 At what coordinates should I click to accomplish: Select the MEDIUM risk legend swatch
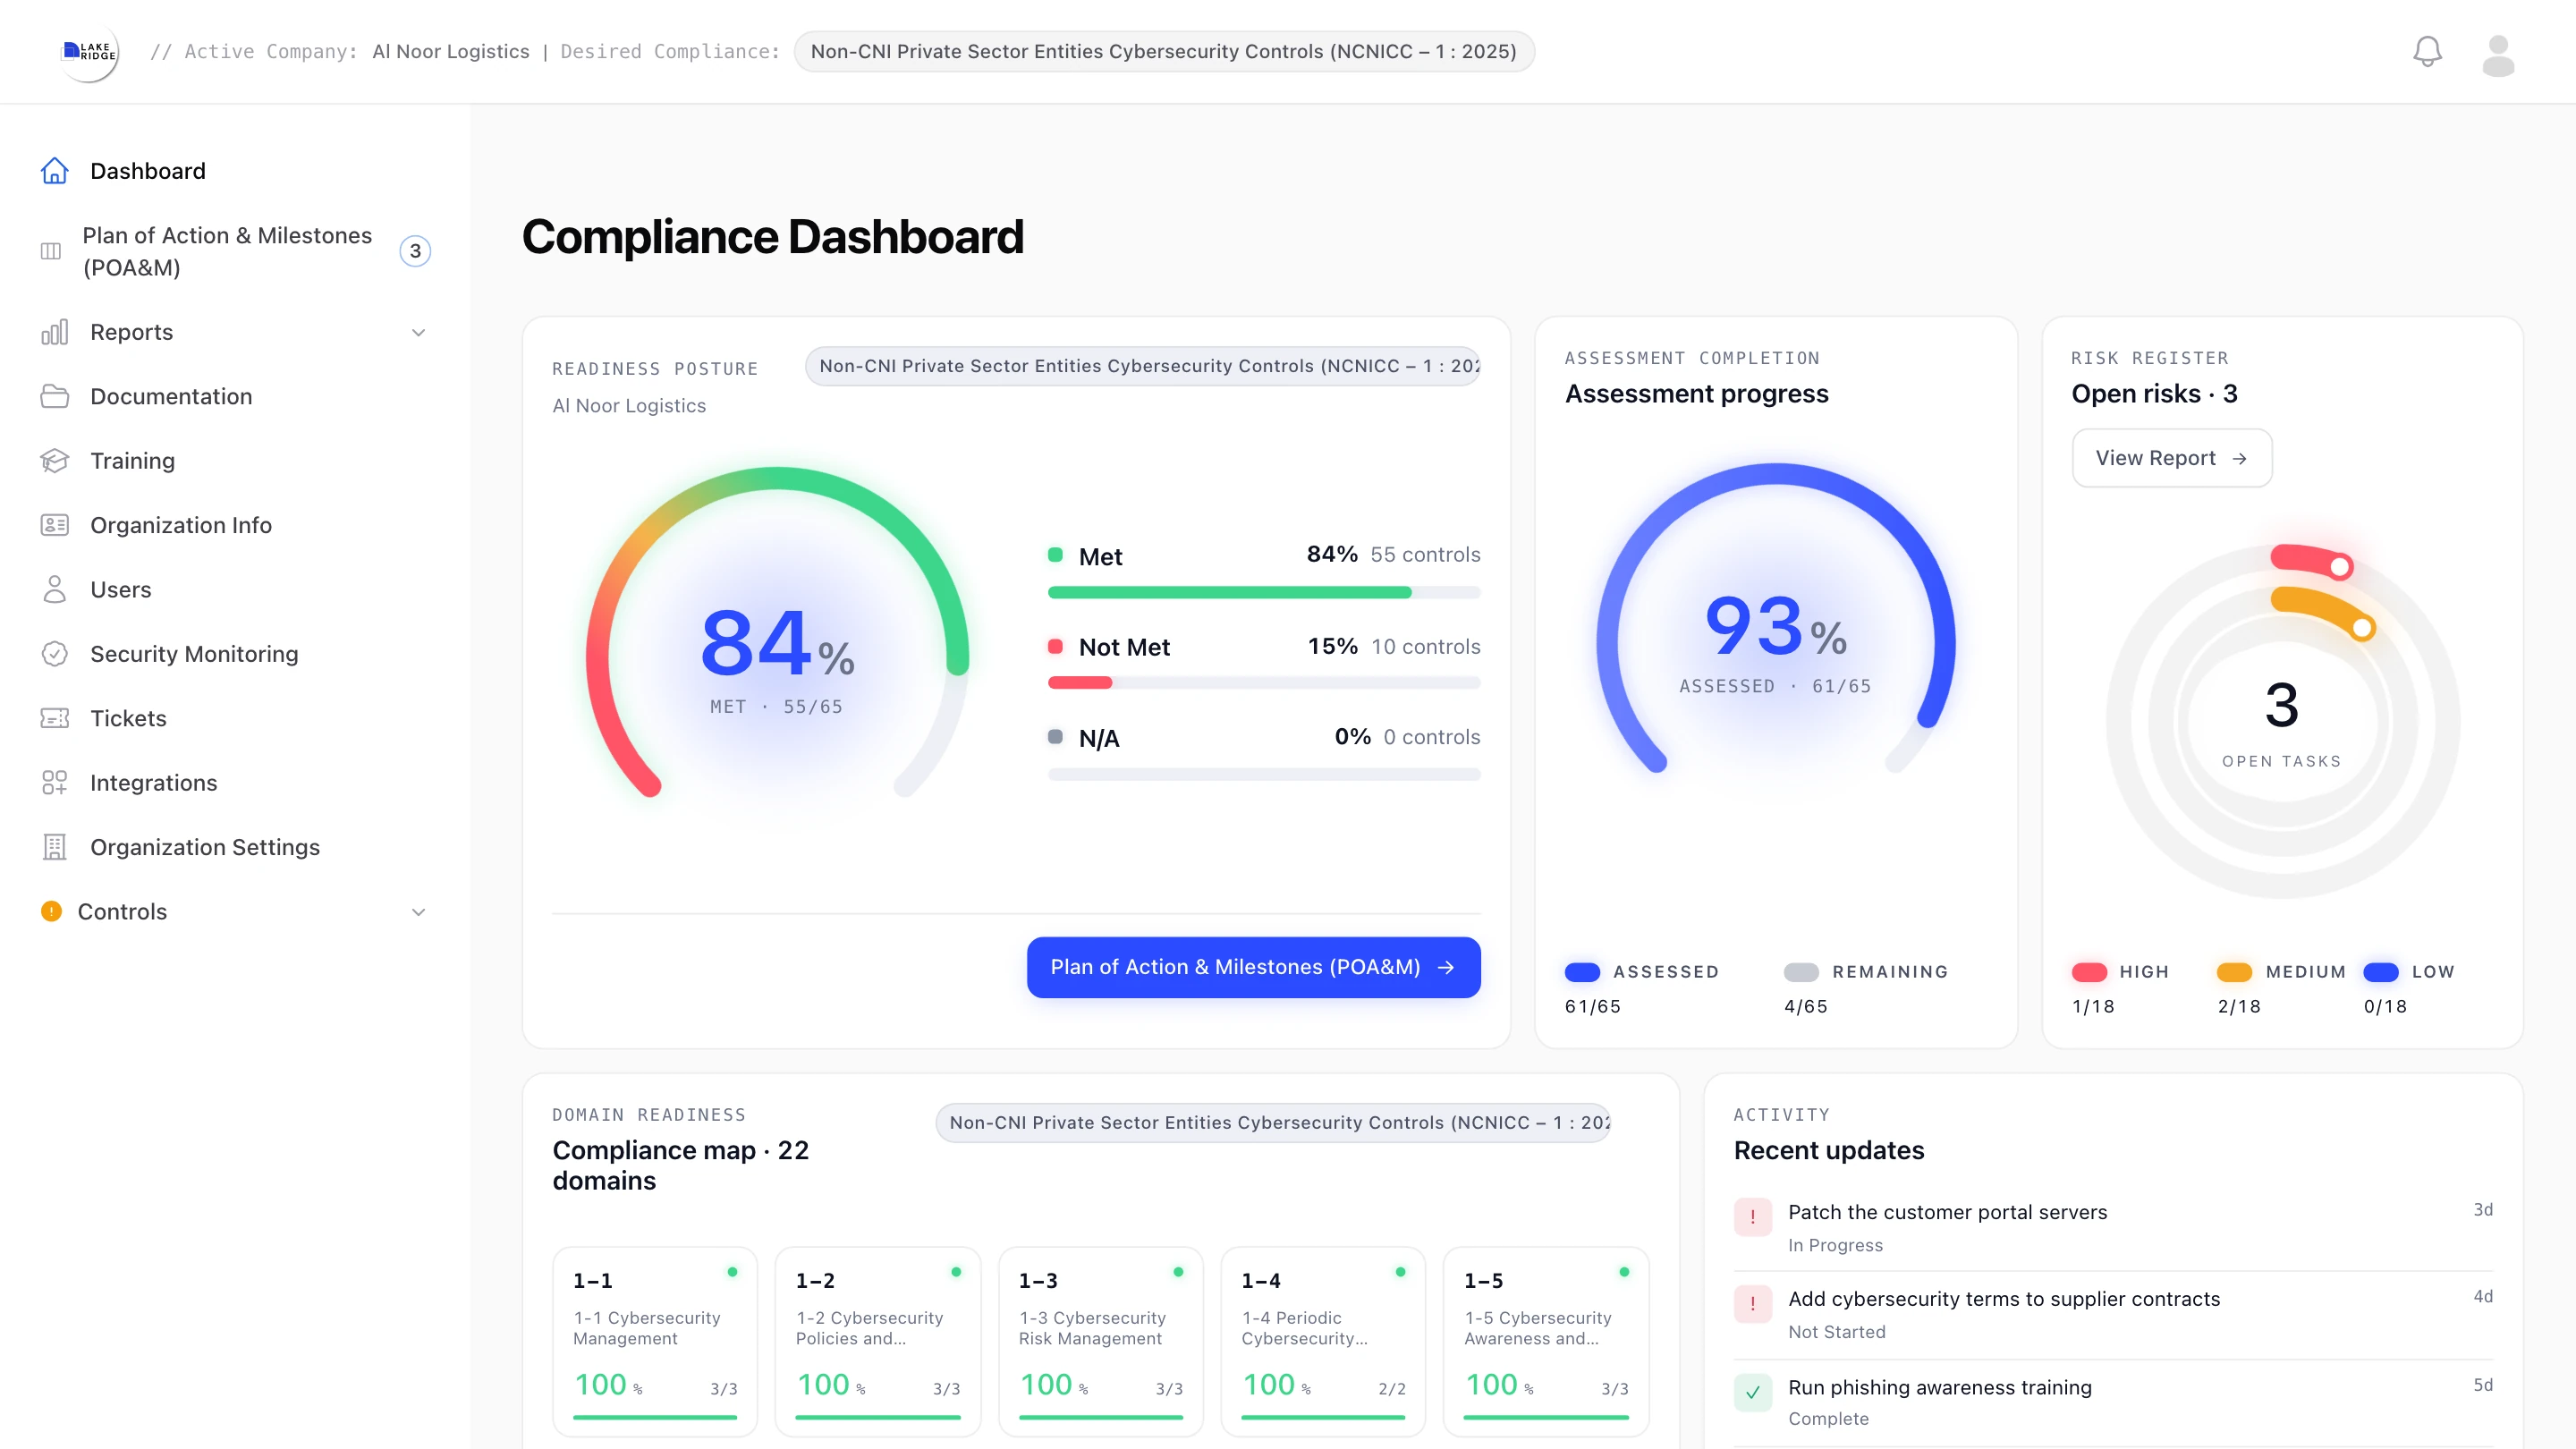[x=2234, y=972]
